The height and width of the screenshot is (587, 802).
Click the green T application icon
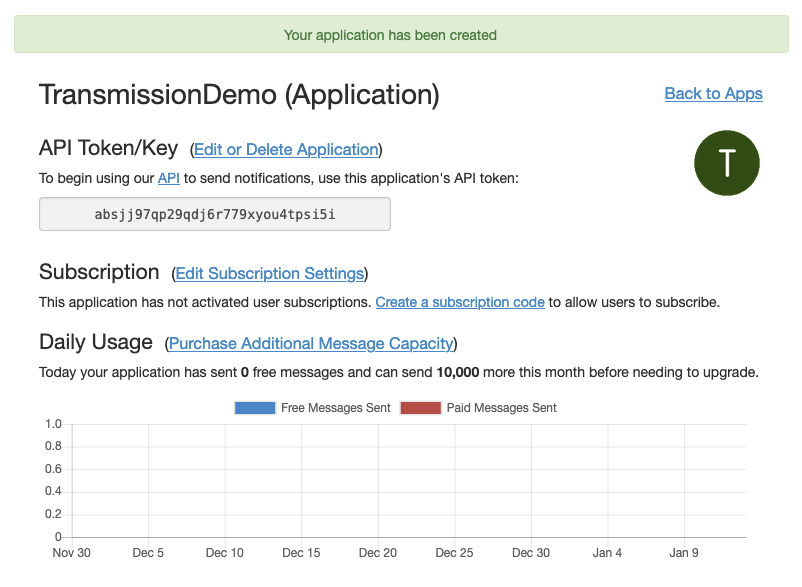[x=727, y=163]
